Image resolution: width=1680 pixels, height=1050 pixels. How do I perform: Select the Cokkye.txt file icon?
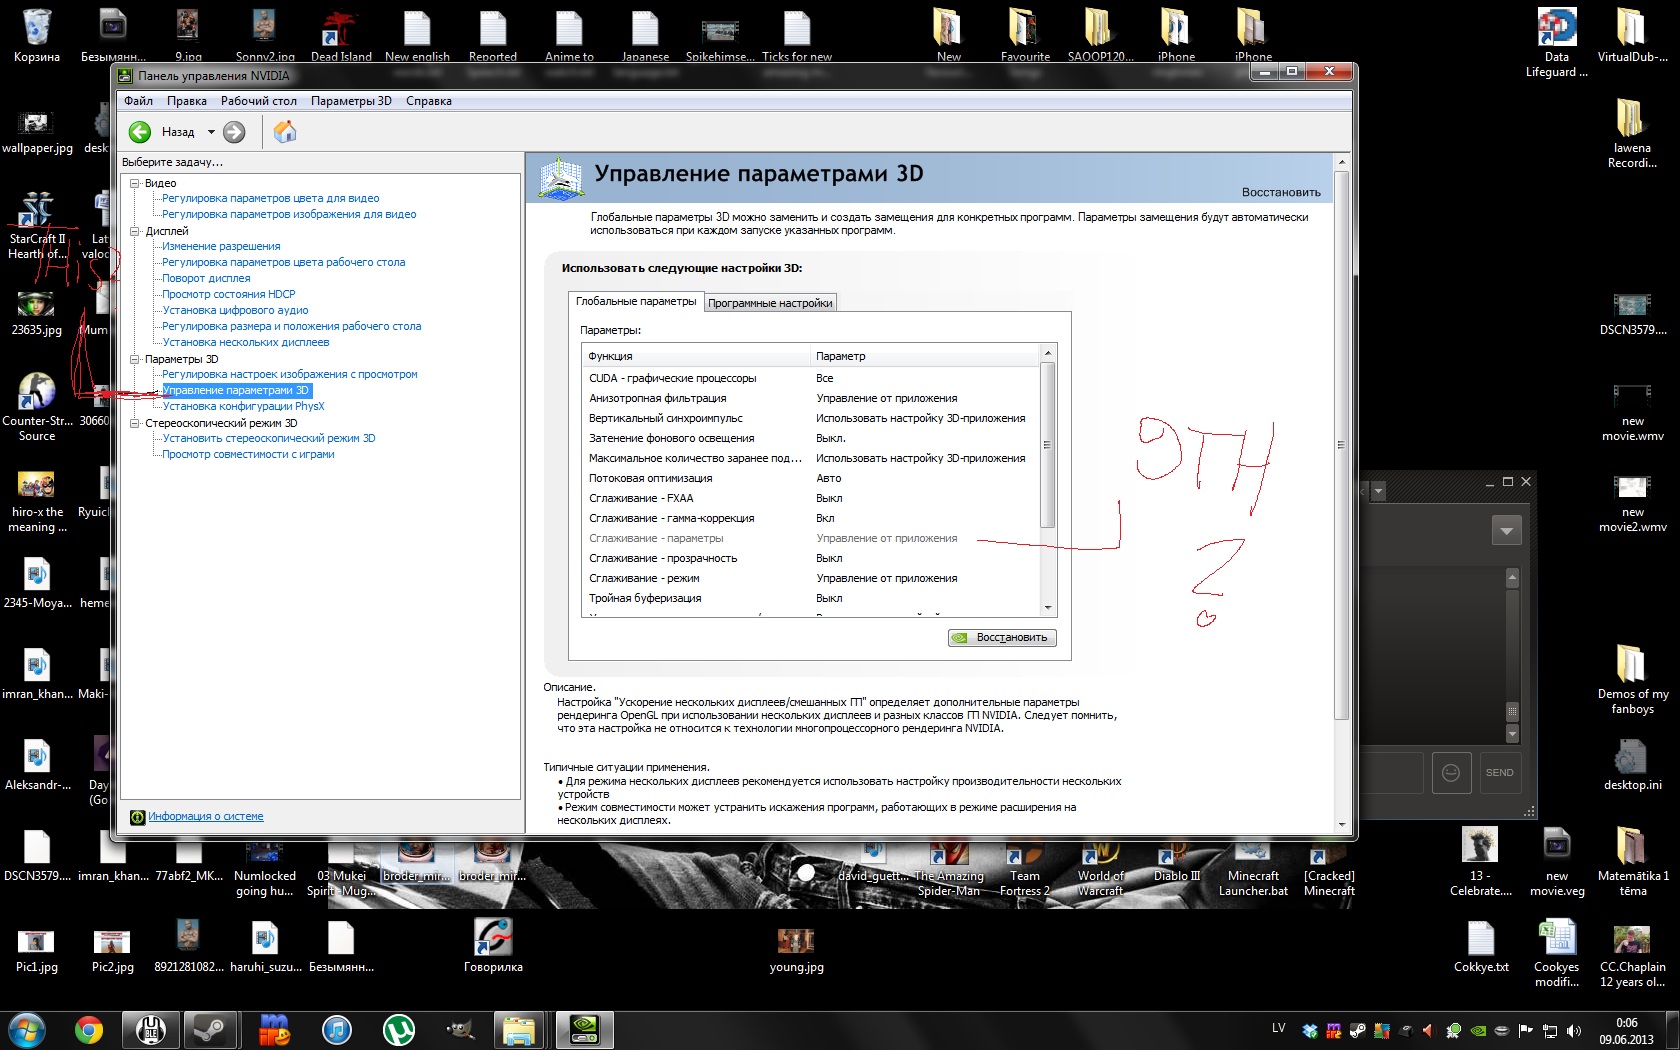(x=1481, y=947)
